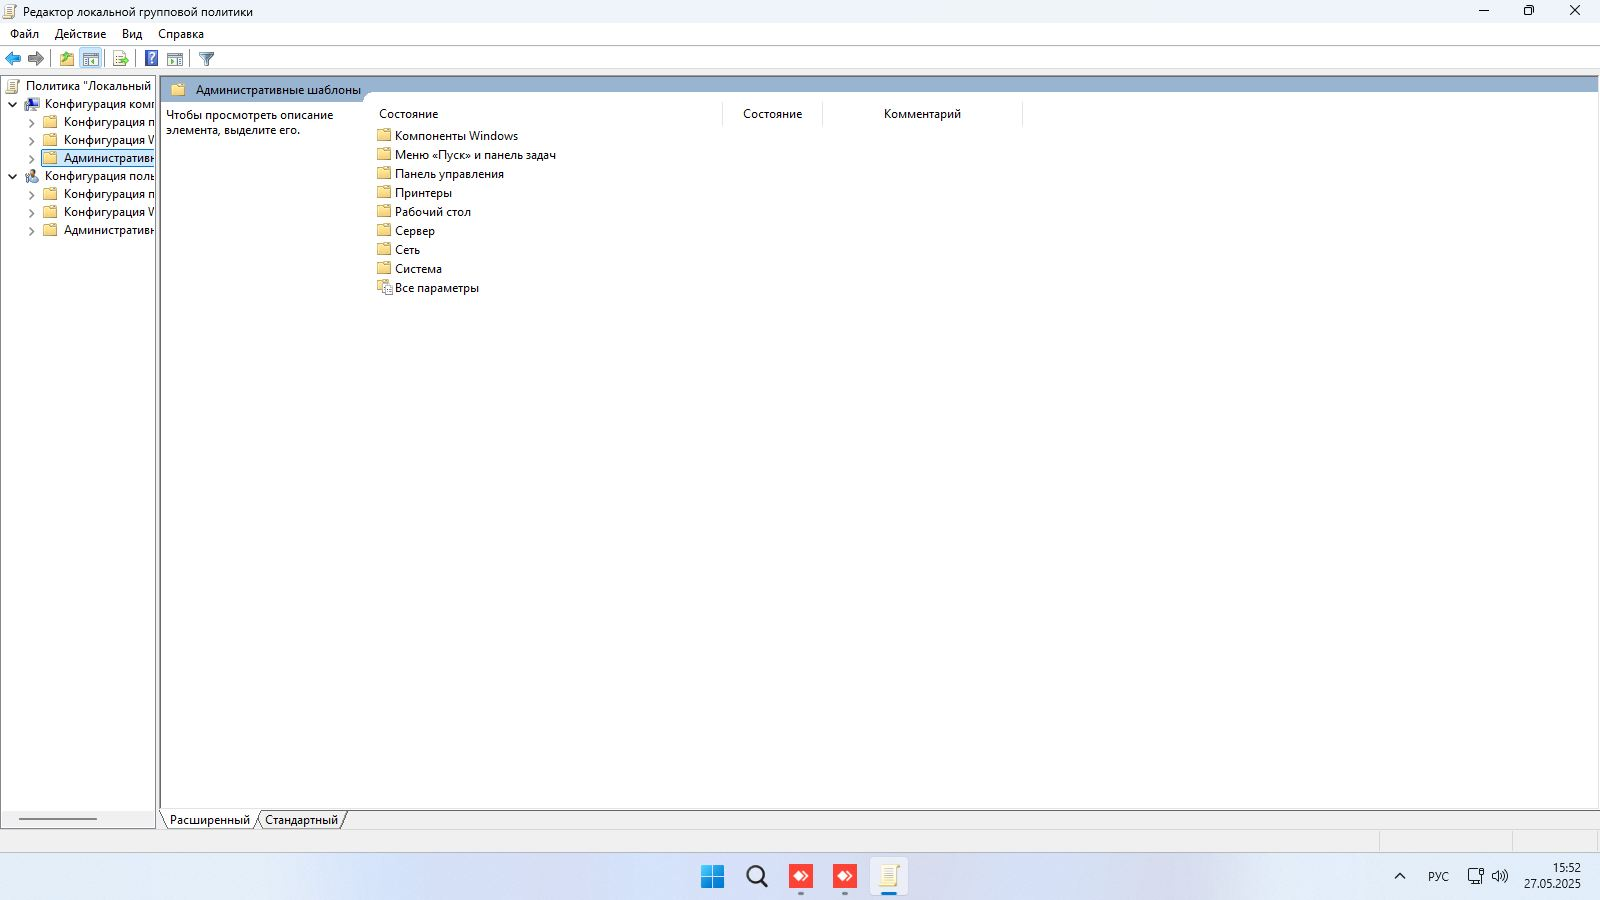Collapse the Конфигурация компьютера node arrow
This screenshot has height=900, width=1600.
pyautogui.click(x=12, y=104)
